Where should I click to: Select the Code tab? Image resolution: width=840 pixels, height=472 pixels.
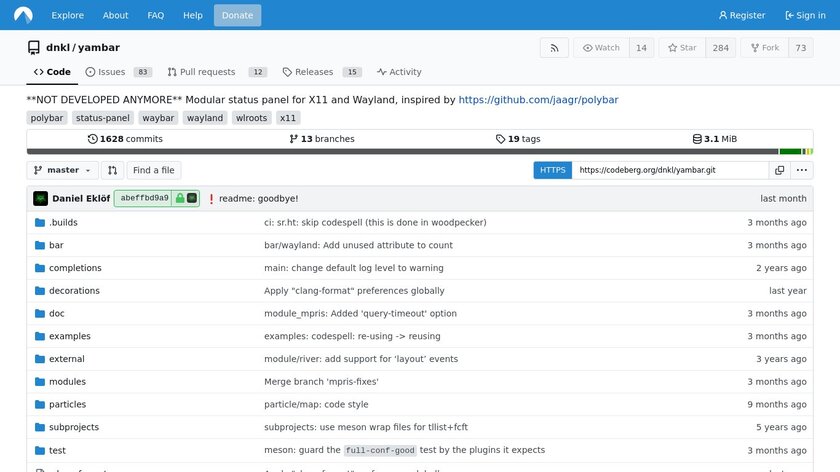click(x=52, y=72)
